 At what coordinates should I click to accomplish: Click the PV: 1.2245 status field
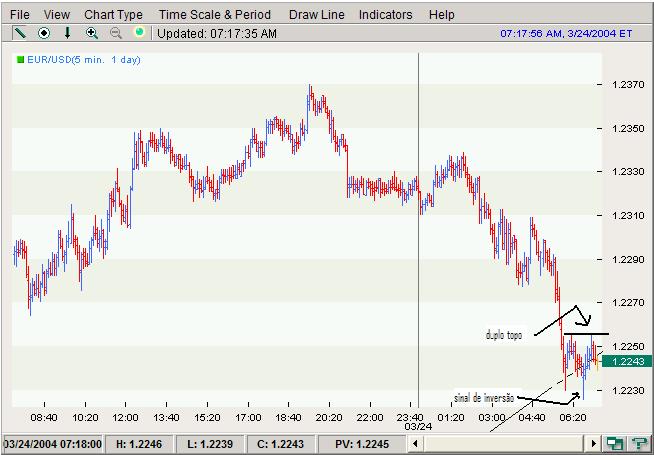pos(362,444)
